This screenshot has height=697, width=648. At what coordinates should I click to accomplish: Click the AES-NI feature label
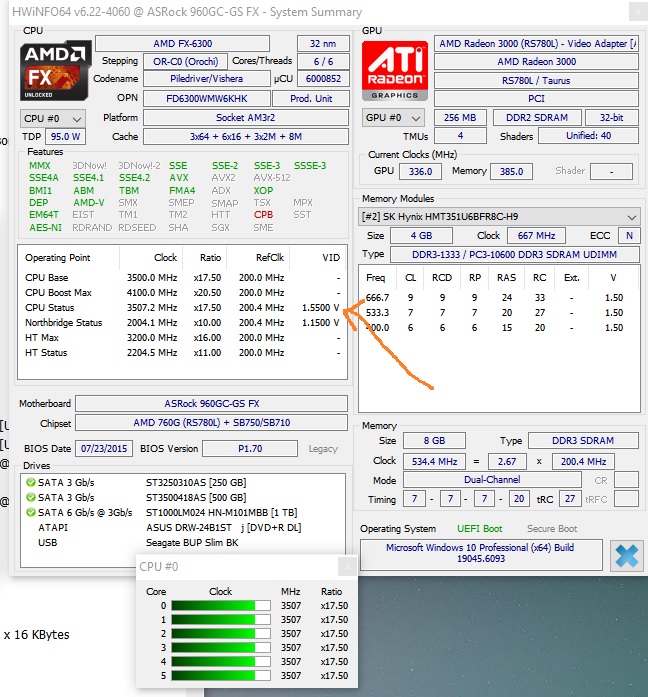point(45,228)
